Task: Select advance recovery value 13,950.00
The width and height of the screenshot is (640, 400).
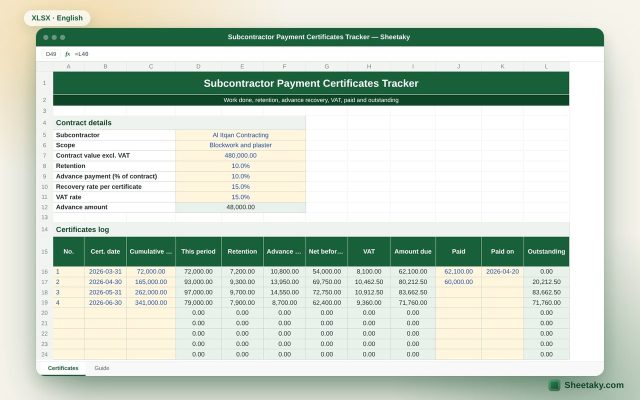Action: [x=284, y=282]
